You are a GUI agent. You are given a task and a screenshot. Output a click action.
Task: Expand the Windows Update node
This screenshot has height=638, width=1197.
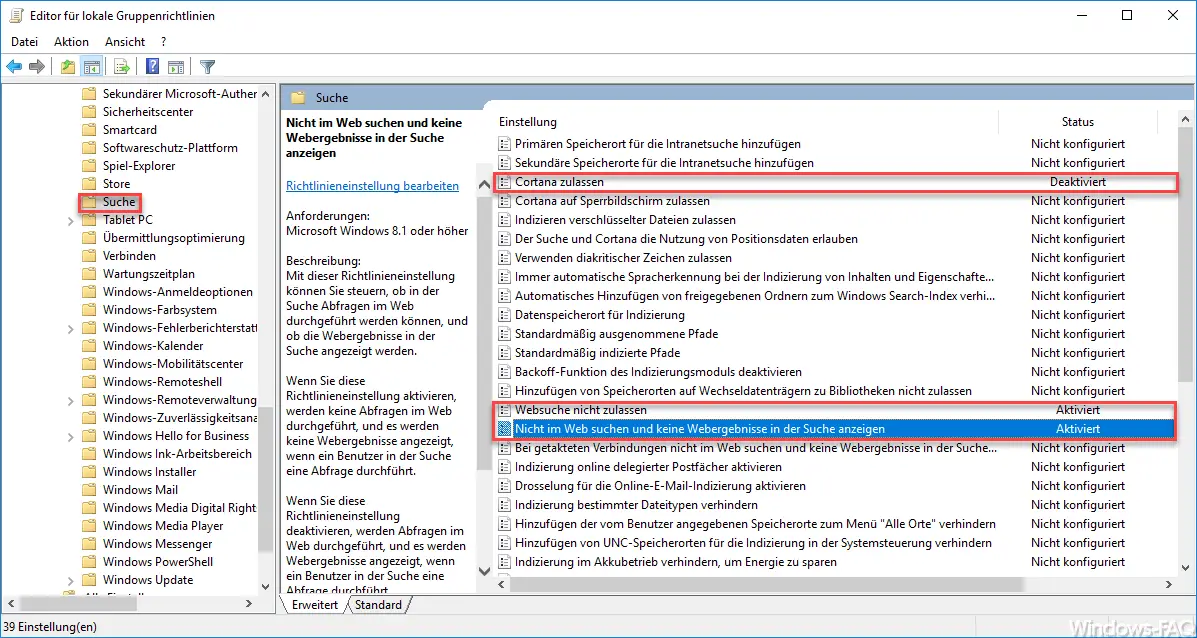tap(71, 580)
